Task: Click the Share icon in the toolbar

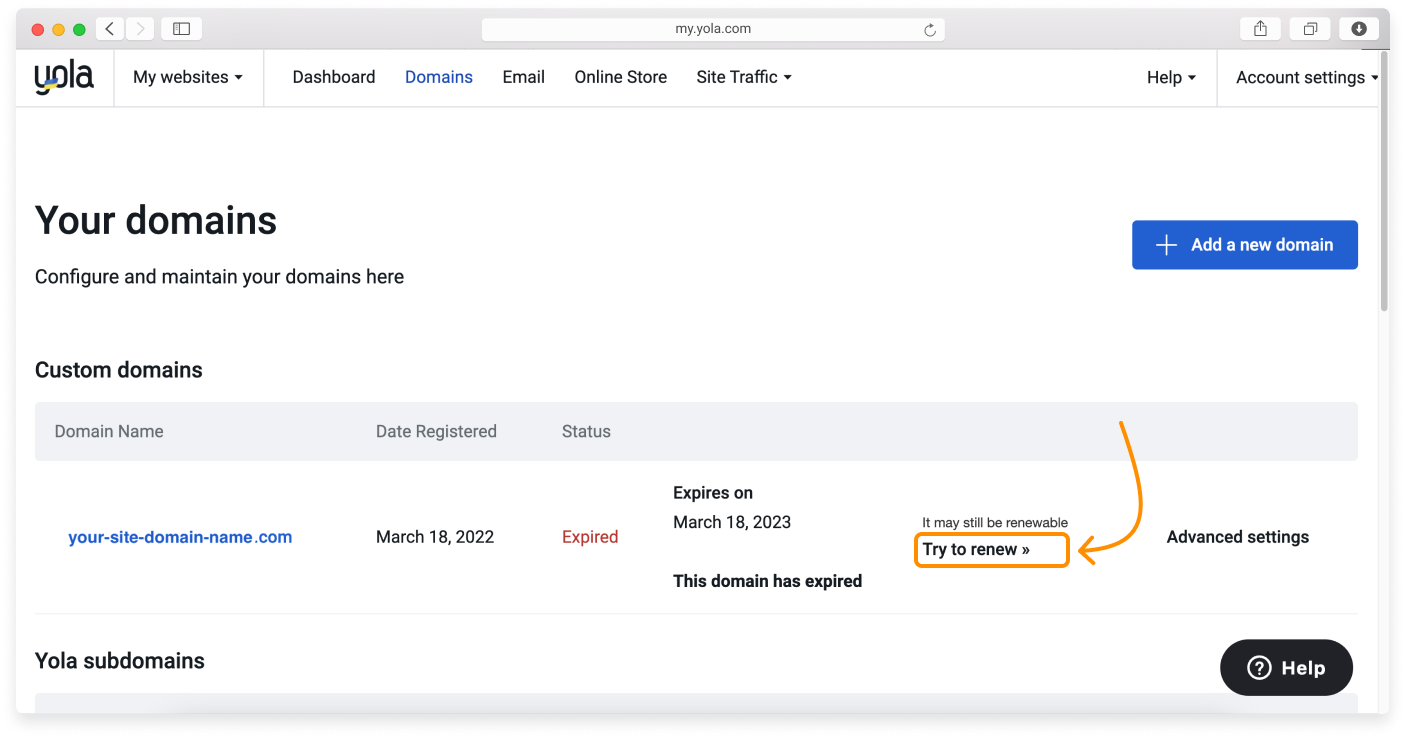Action: click(x=1259, y=28)
